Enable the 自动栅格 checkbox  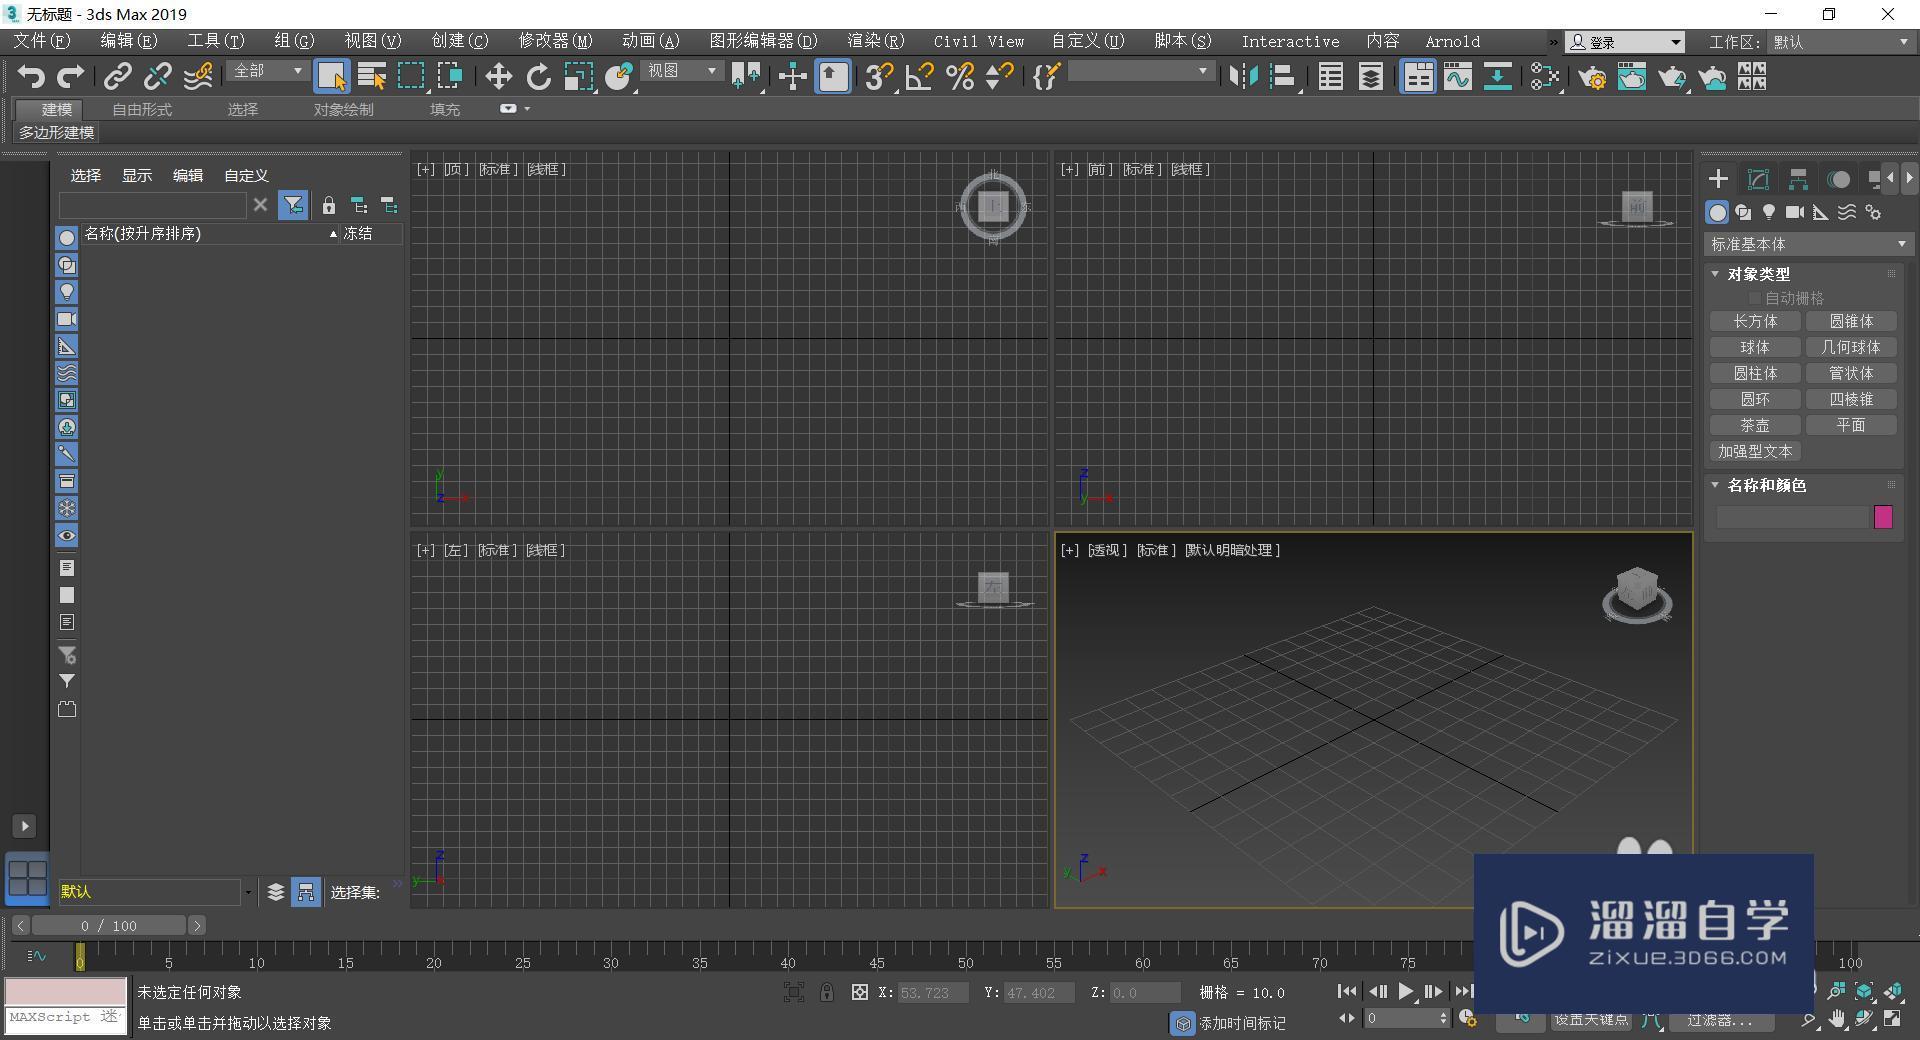tap(1754, 298)
